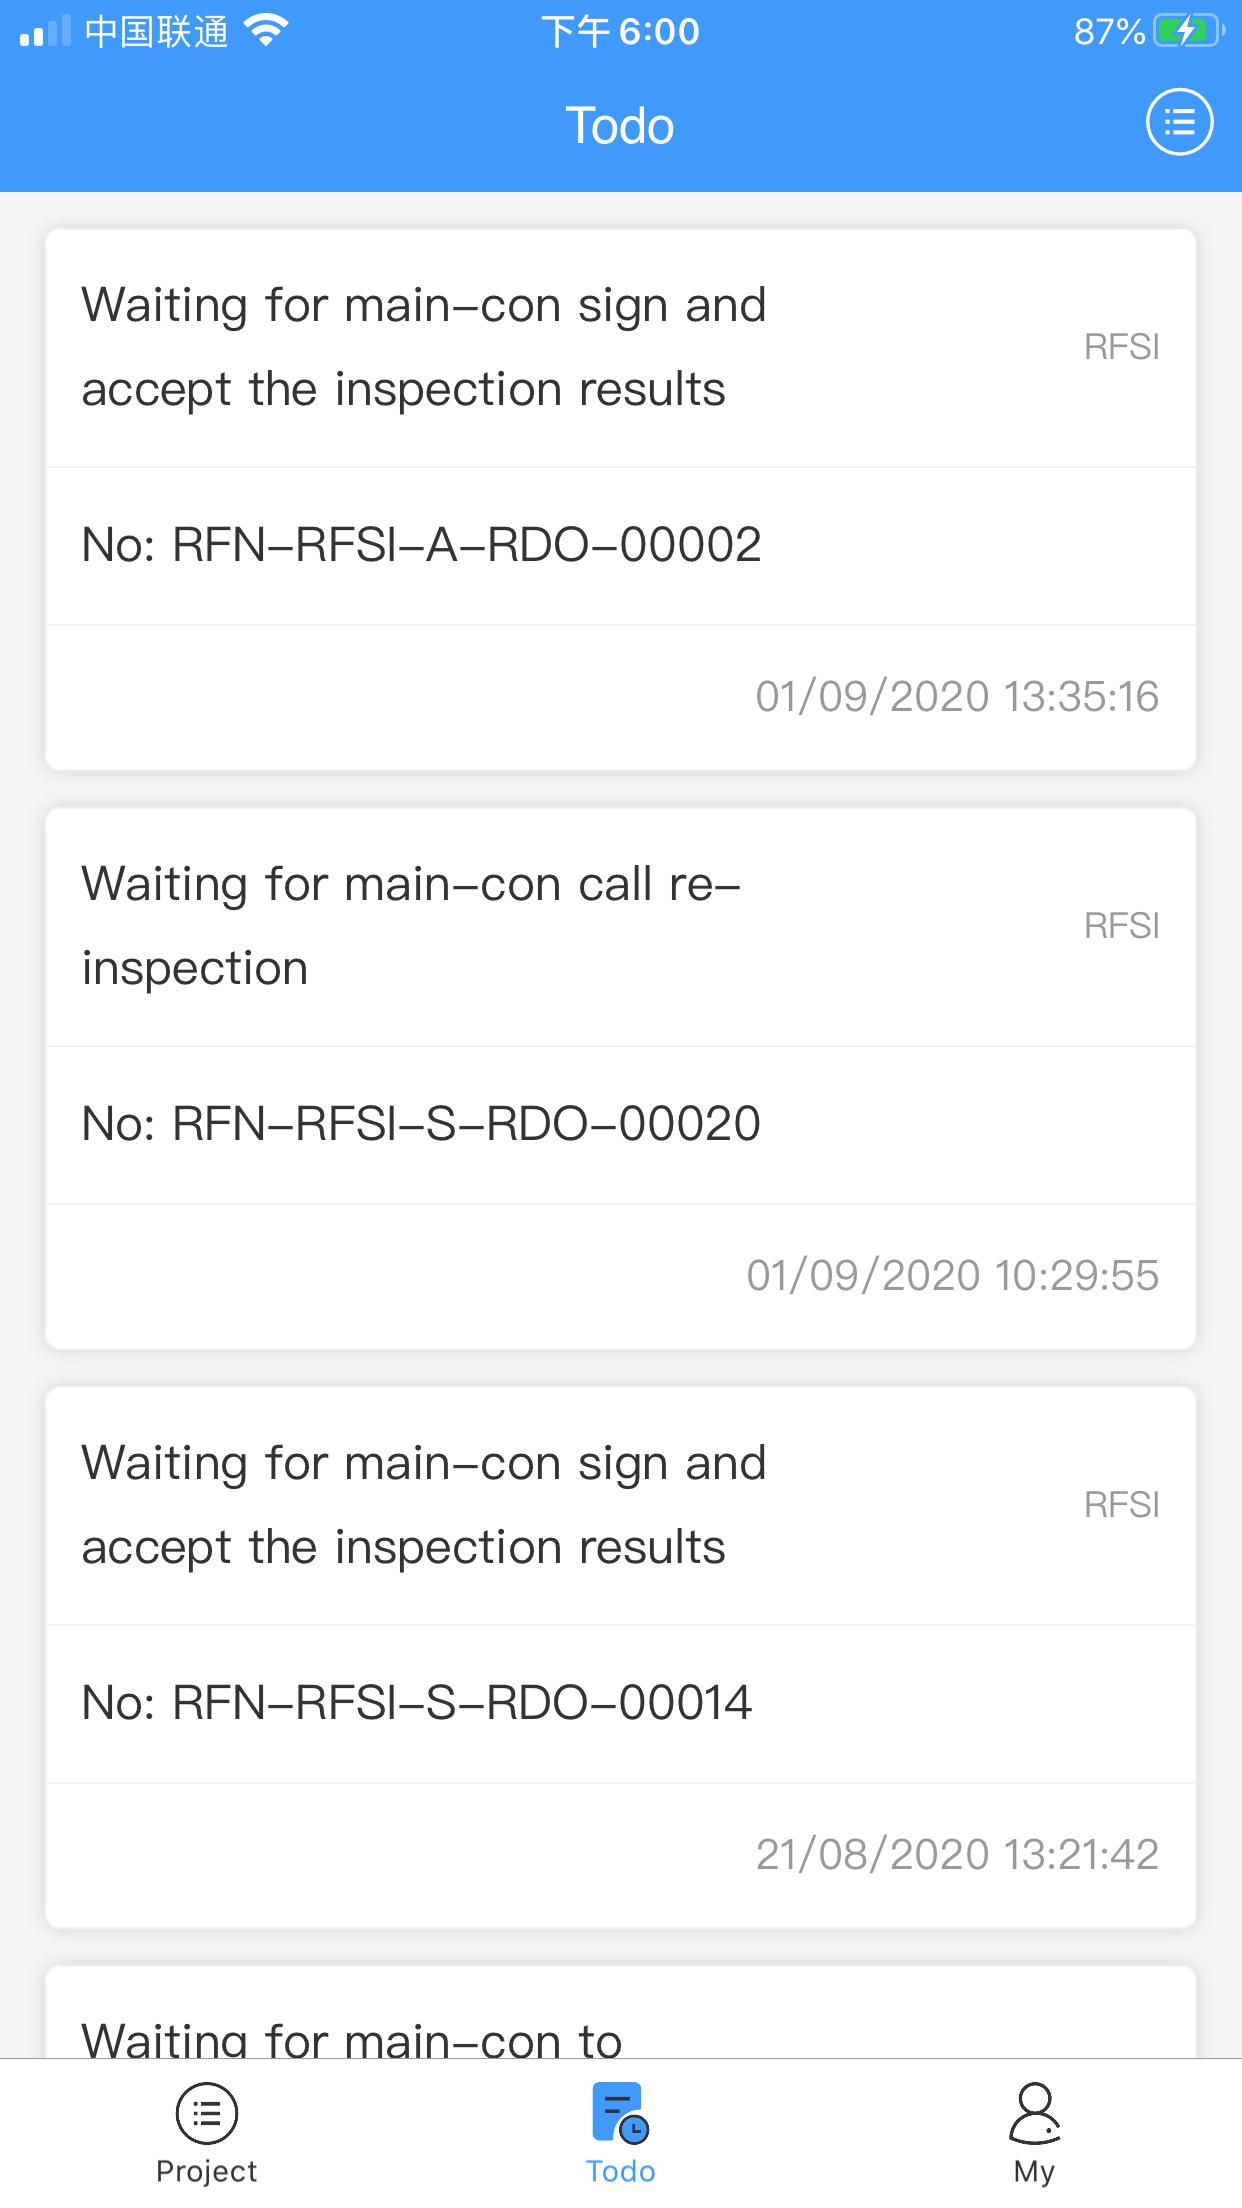
Task: Select the Todo tab label
Action: [x=620, y=2171]
